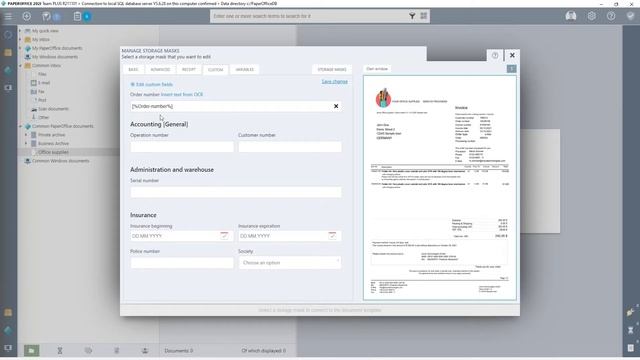
Task: Clear the Order number field with its X
Action: pyautogui.click(x=336, y=106)
